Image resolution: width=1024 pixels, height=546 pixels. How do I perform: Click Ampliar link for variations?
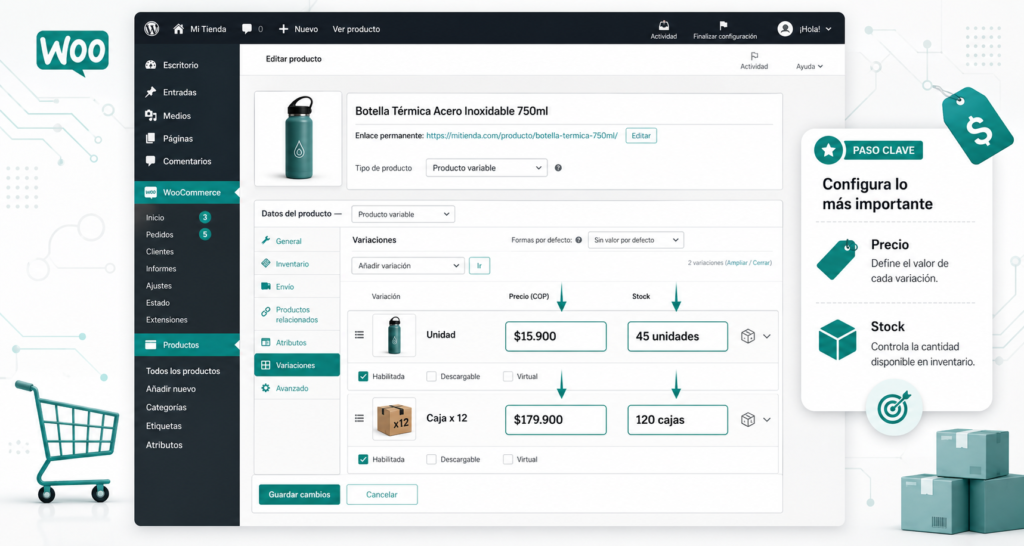(737, 263)
